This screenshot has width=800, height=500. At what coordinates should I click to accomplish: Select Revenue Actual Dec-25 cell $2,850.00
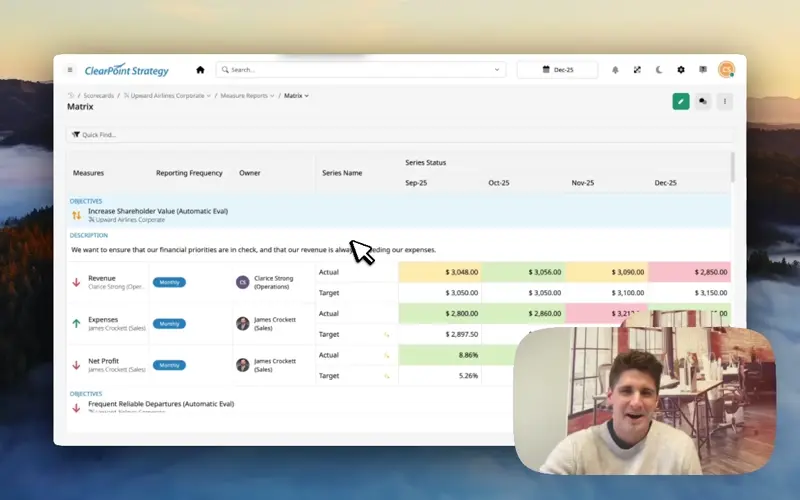click(689, 272)
